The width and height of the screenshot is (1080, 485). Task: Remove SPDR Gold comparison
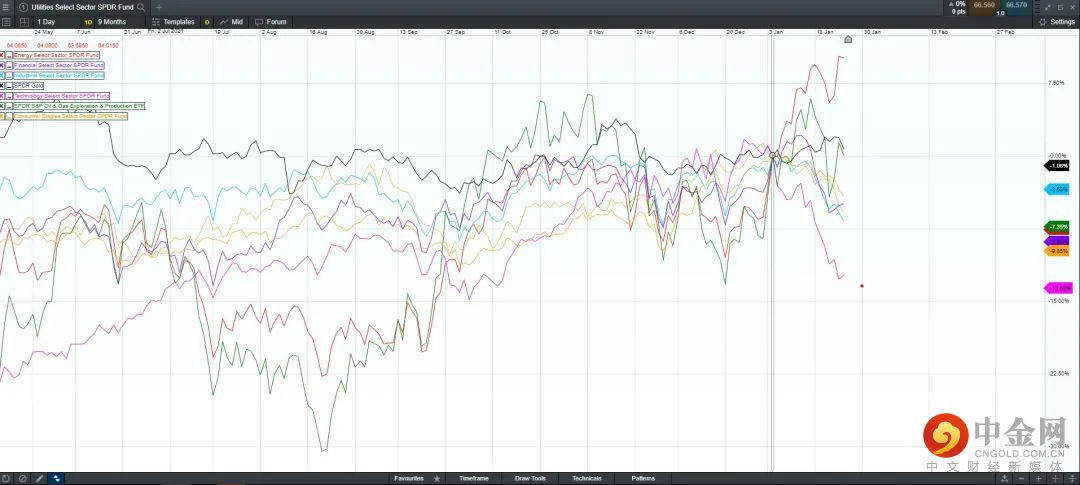[2, 85]
